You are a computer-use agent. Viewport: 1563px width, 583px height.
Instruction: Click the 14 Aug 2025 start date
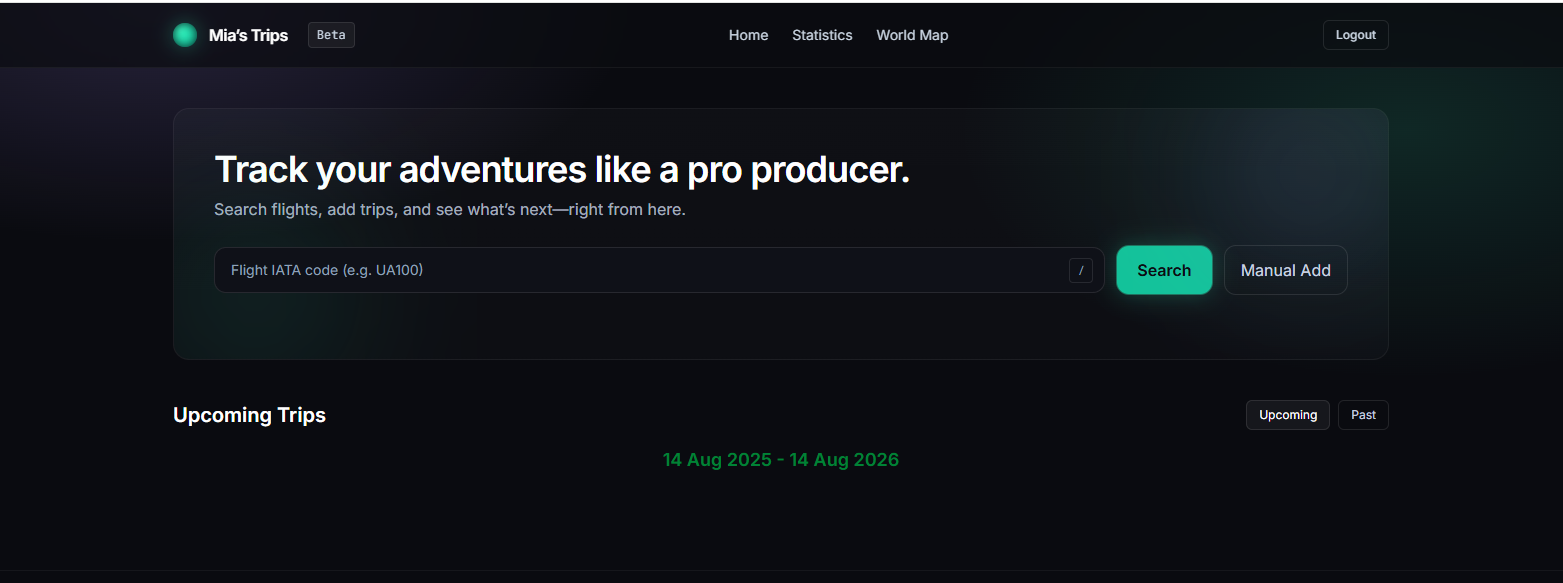pos(716,460)
